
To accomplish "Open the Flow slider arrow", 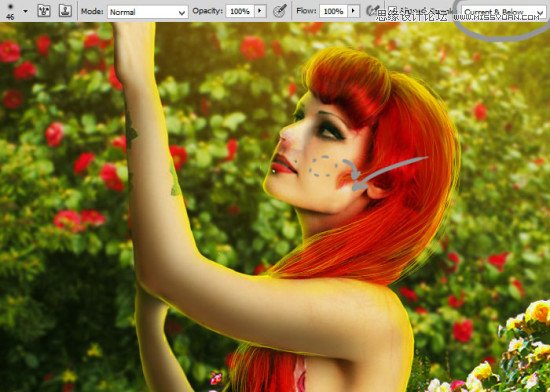I will 354,11.
